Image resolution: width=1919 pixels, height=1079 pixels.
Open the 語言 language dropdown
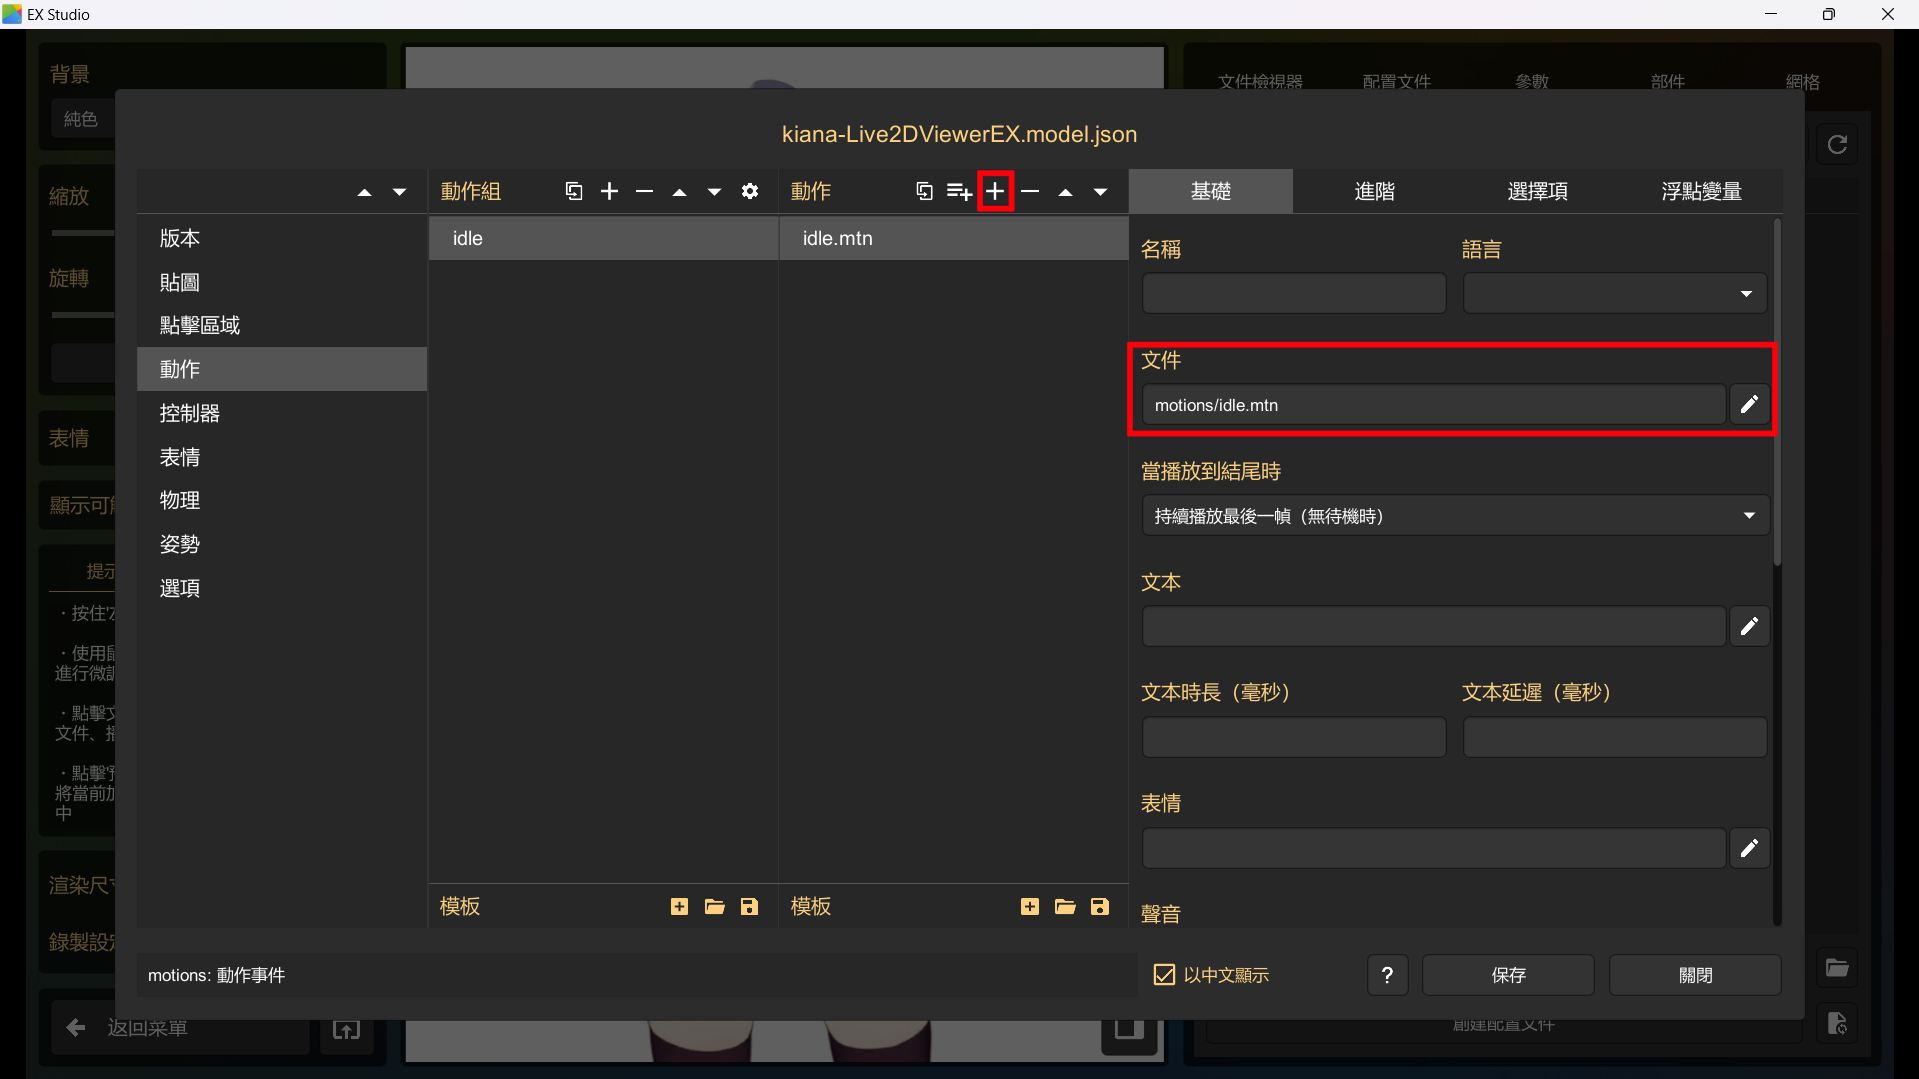(x=1614, y=294)
